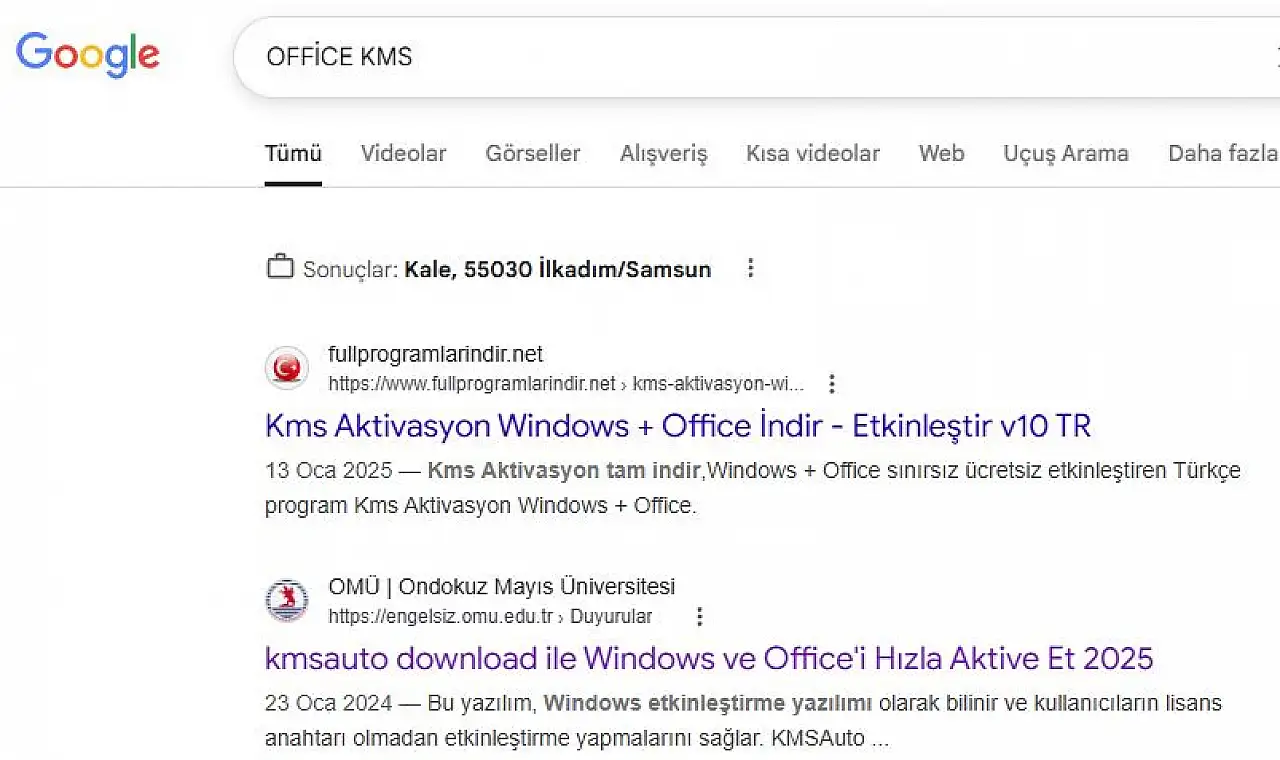Image resolution: width=1280 pixels, height=760 pixels.
Task: Click the search box containing OFFİCE KMS
Action: pos(700,57)
